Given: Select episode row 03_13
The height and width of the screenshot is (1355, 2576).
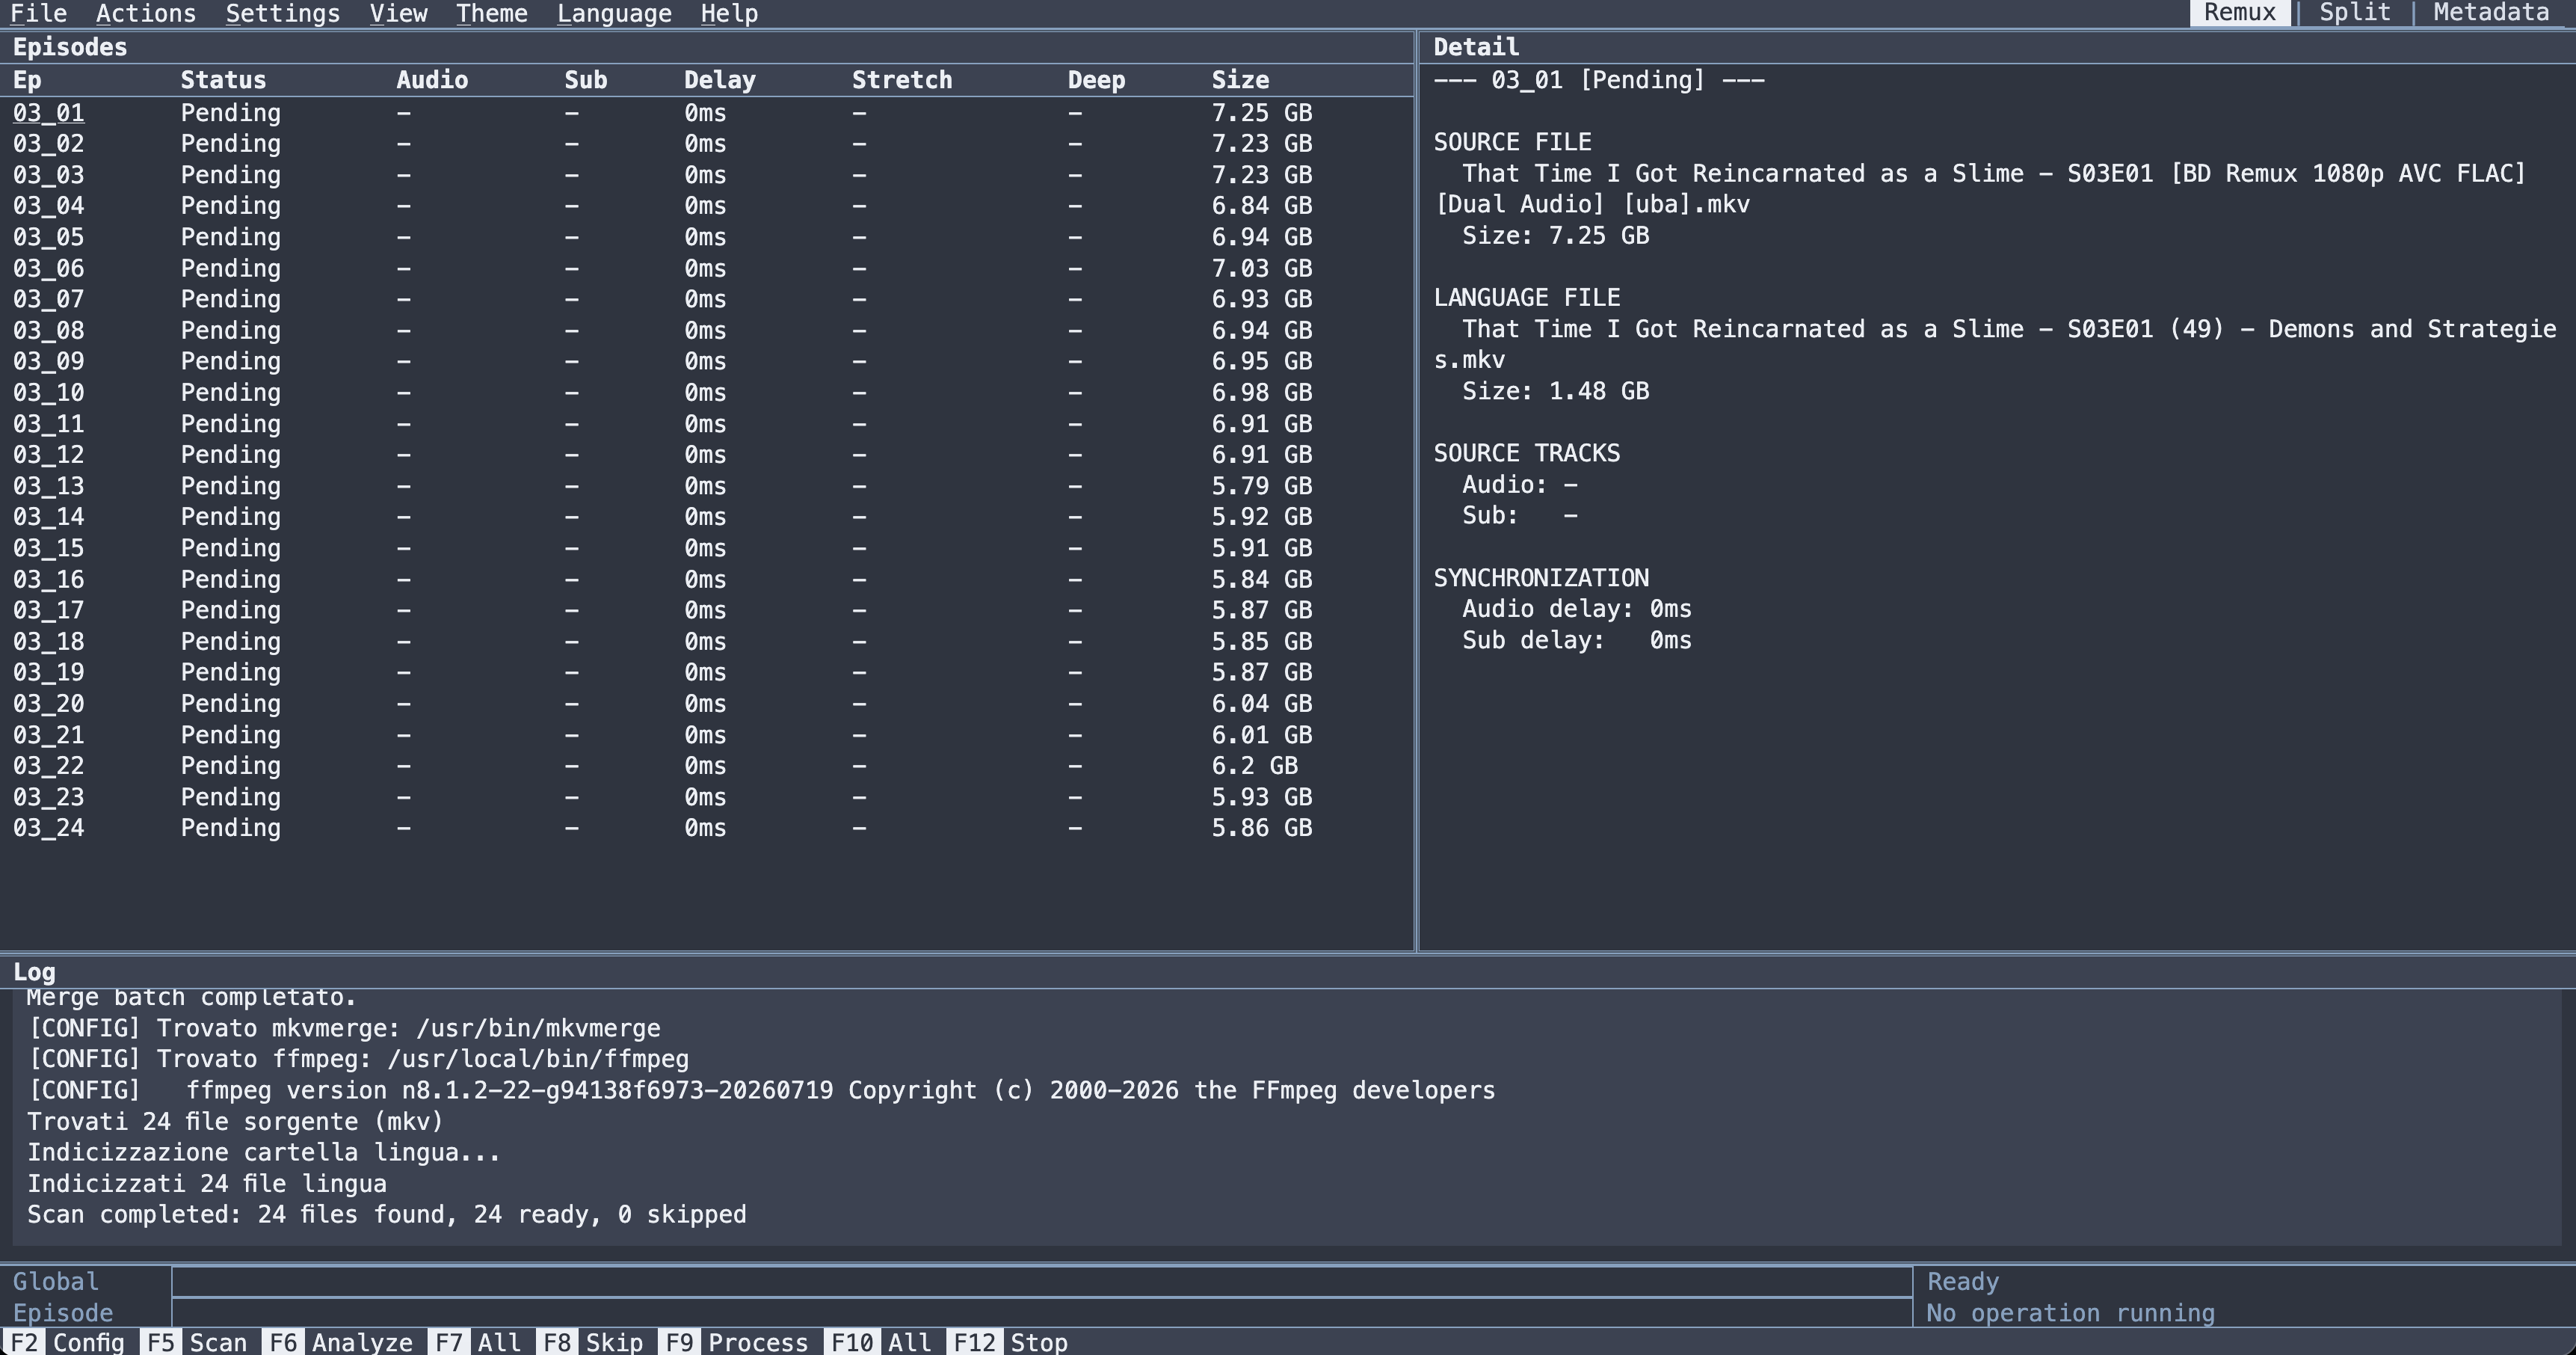Looking at the screenshot, I should (x=706, y=486).
